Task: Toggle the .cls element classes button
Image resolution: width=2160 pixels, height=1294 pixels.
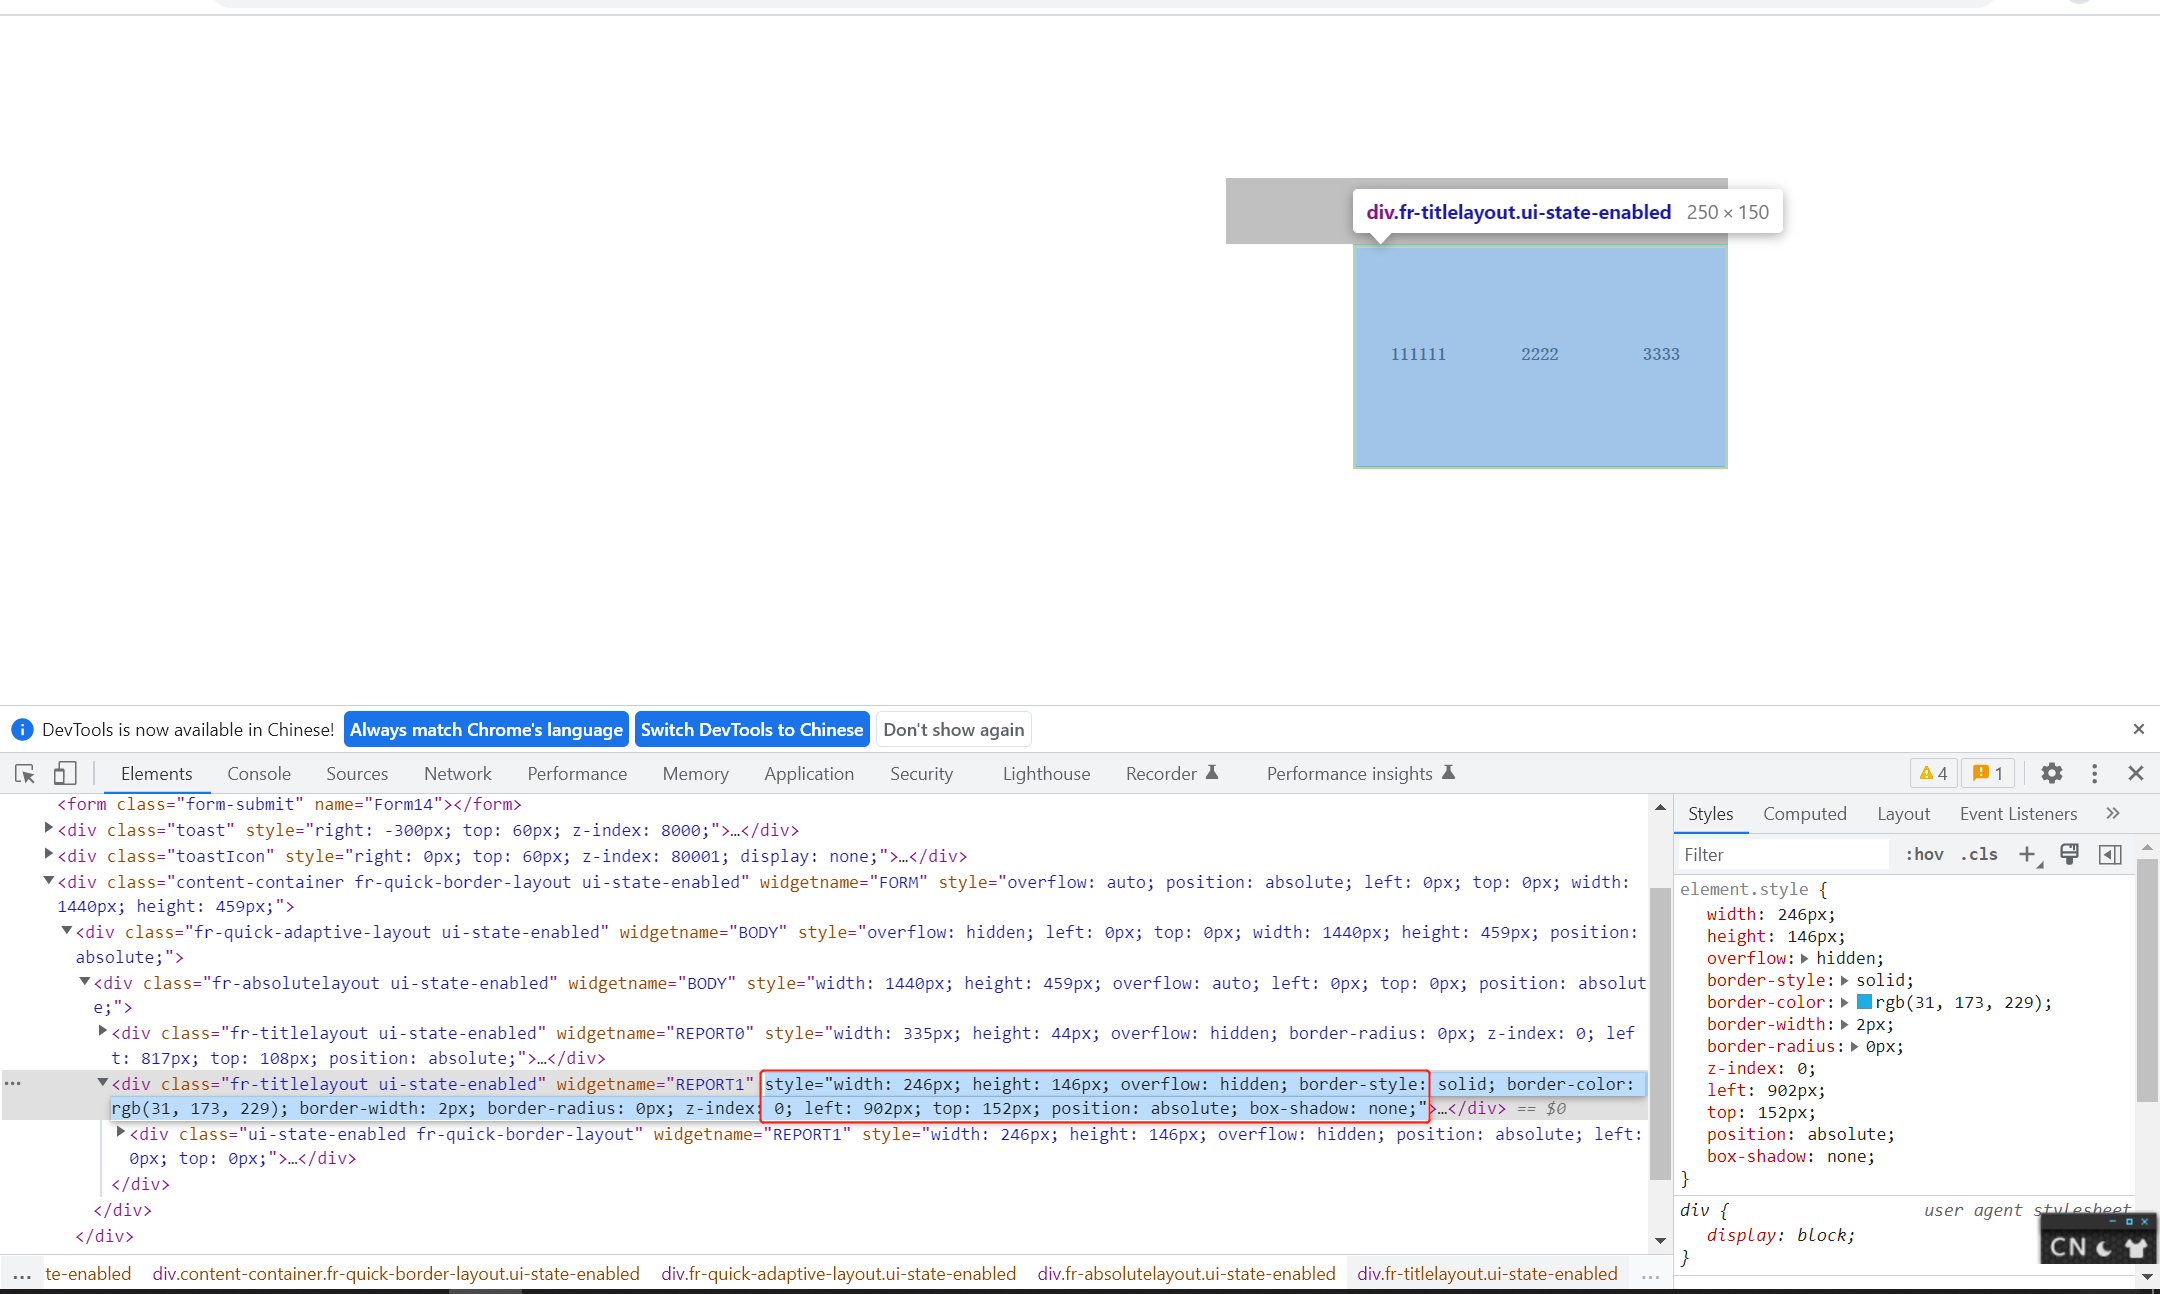Action: coord(1979,854)
